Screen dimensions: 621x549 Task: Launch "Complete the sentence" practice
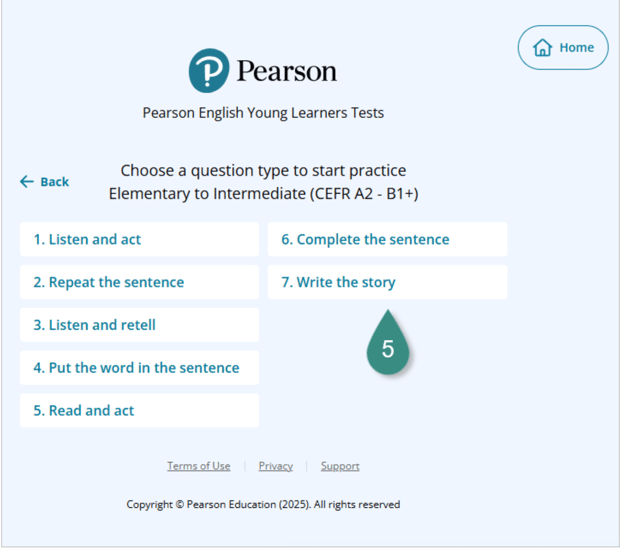pyautogui.click(x=387, y=240)
